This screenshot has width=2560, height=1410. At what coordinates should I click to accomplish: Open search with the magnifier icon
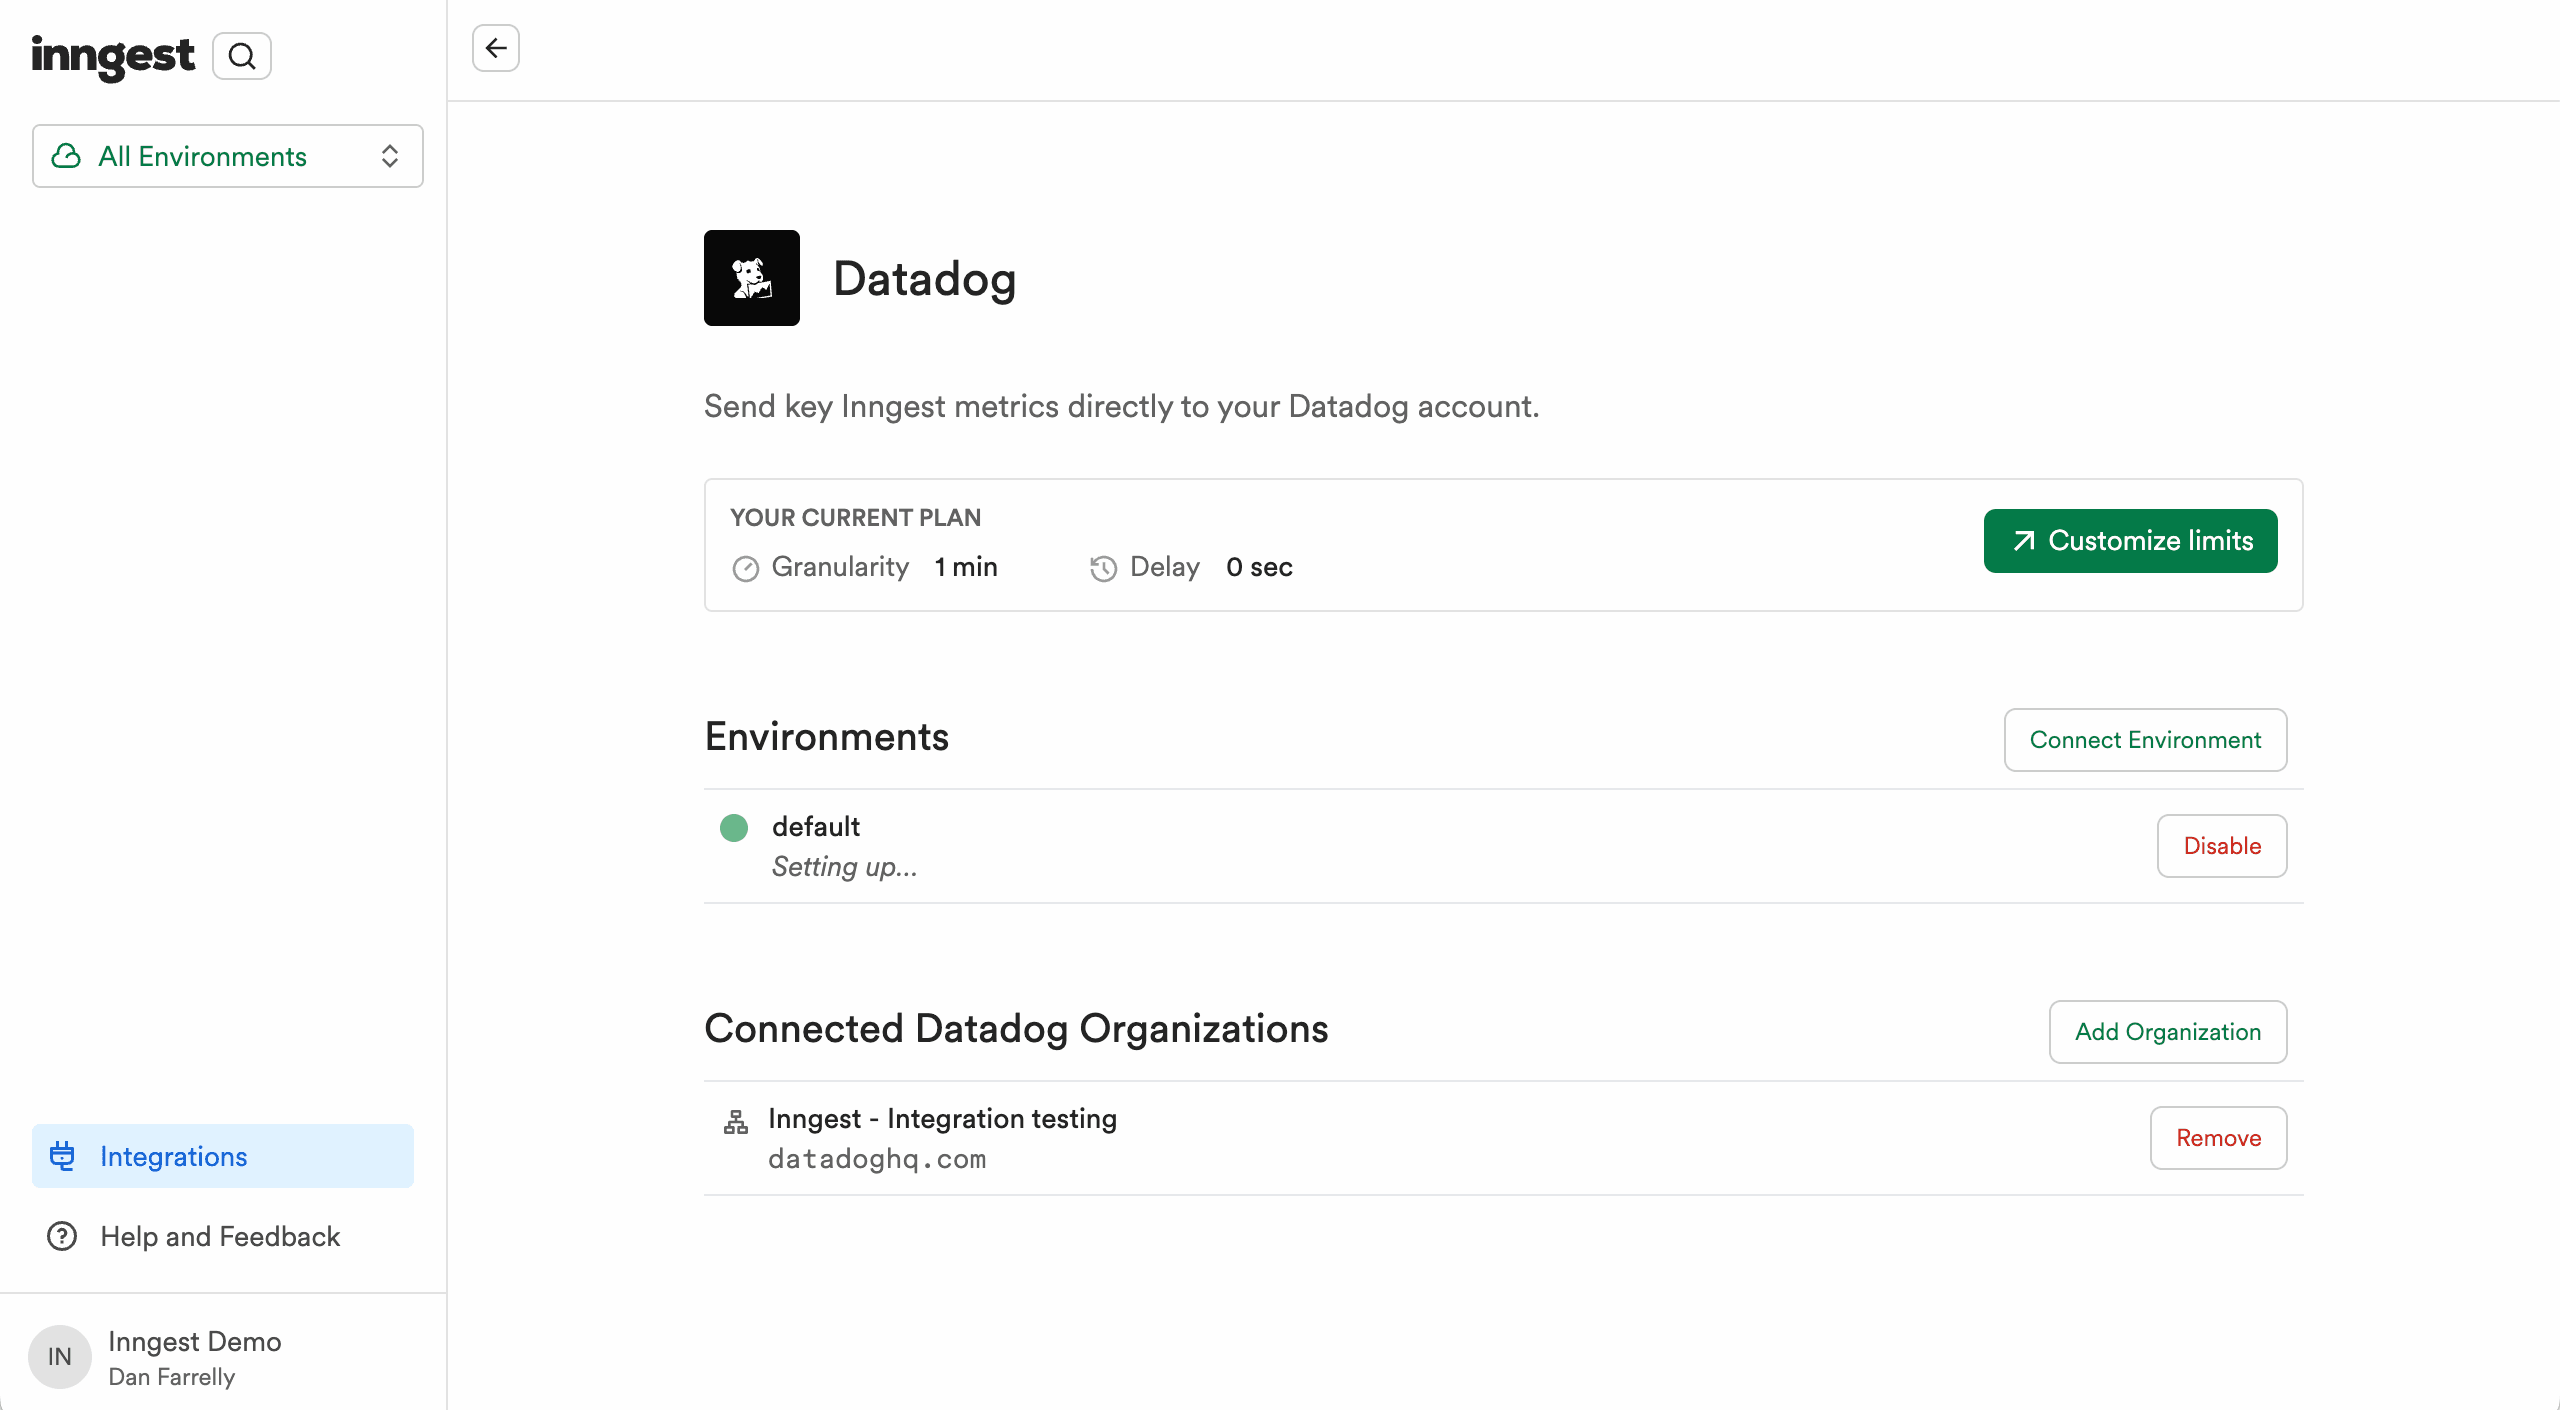coord(241,55)
